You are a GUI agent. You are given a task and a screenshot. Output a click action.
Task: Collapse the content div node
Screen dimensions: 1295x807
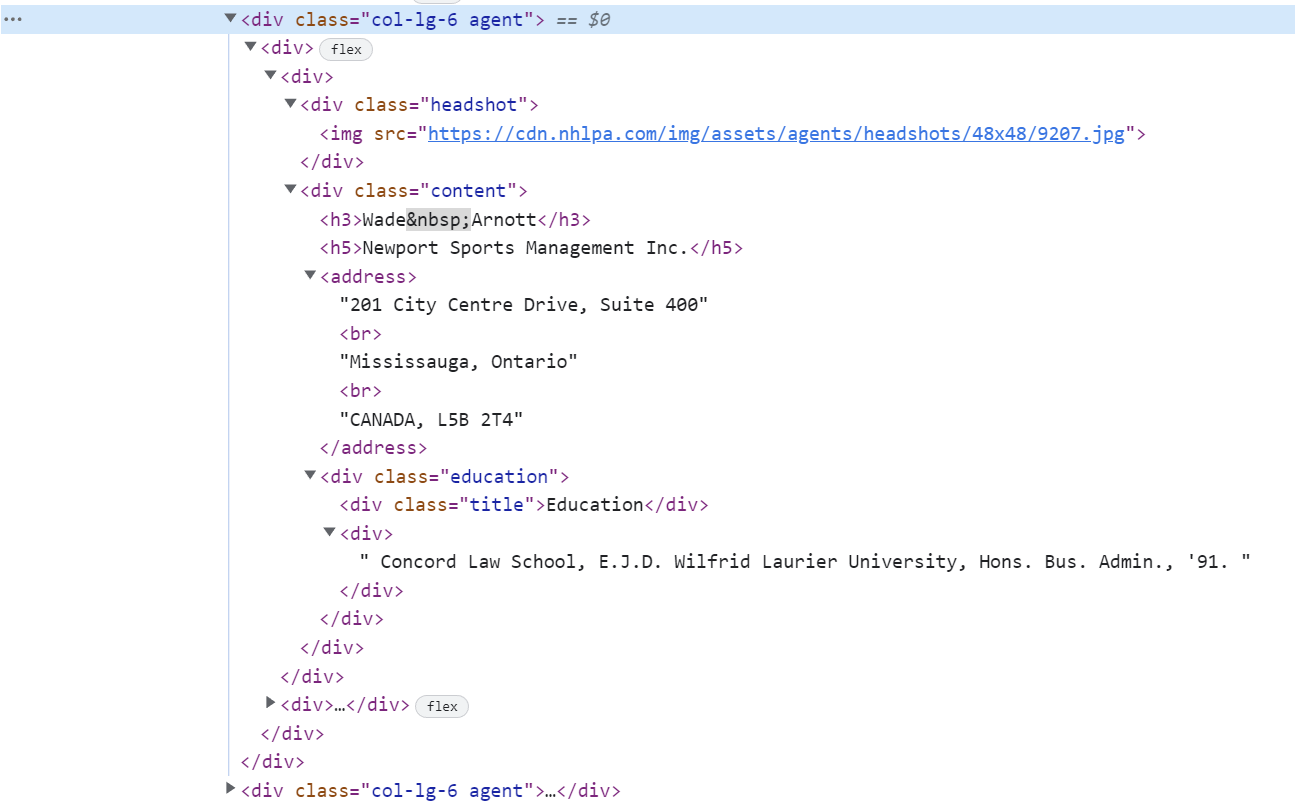(290, 189)
